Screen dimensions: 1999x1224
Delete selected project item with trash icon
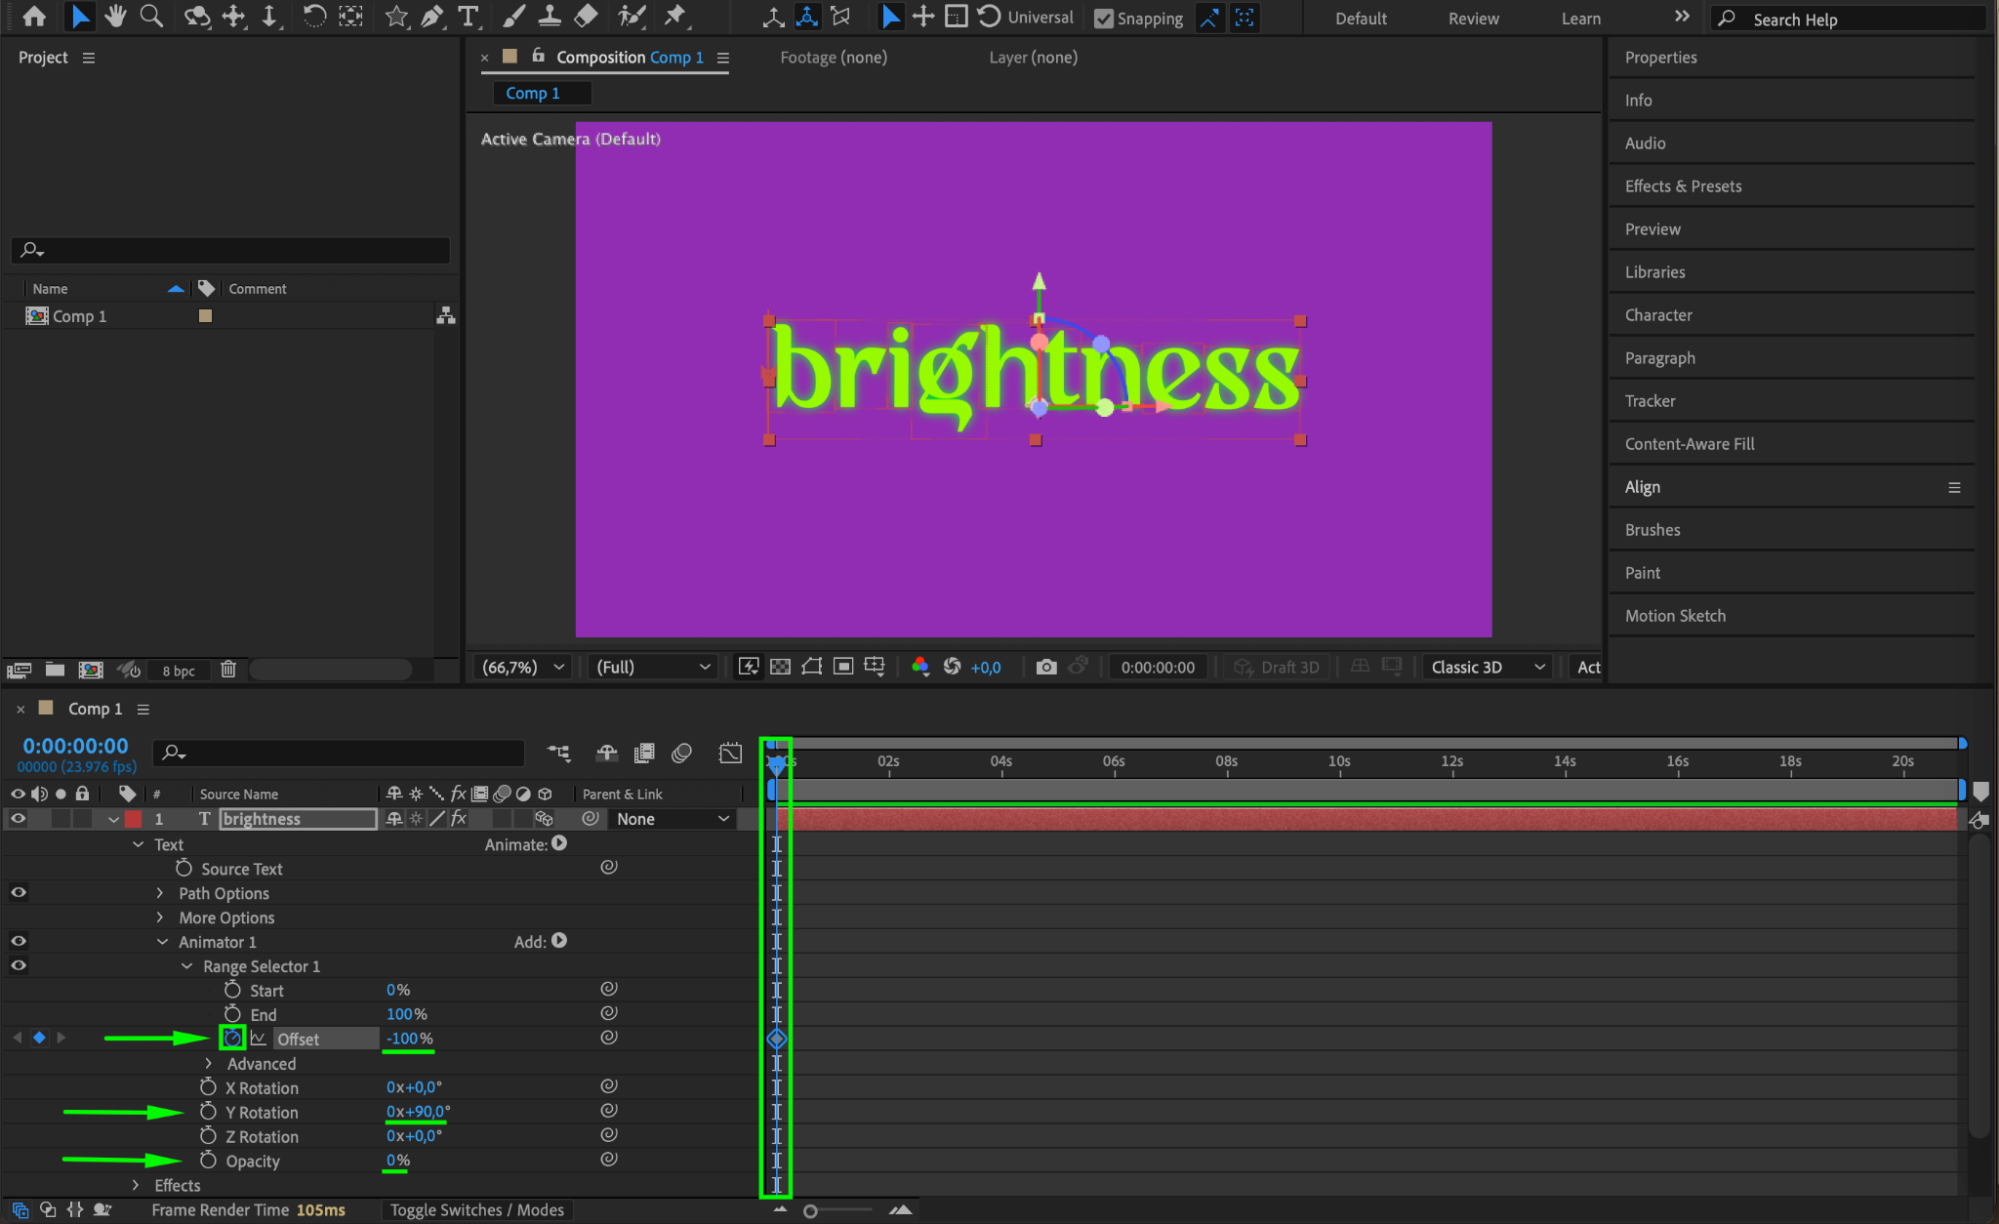tap(228, 670)
